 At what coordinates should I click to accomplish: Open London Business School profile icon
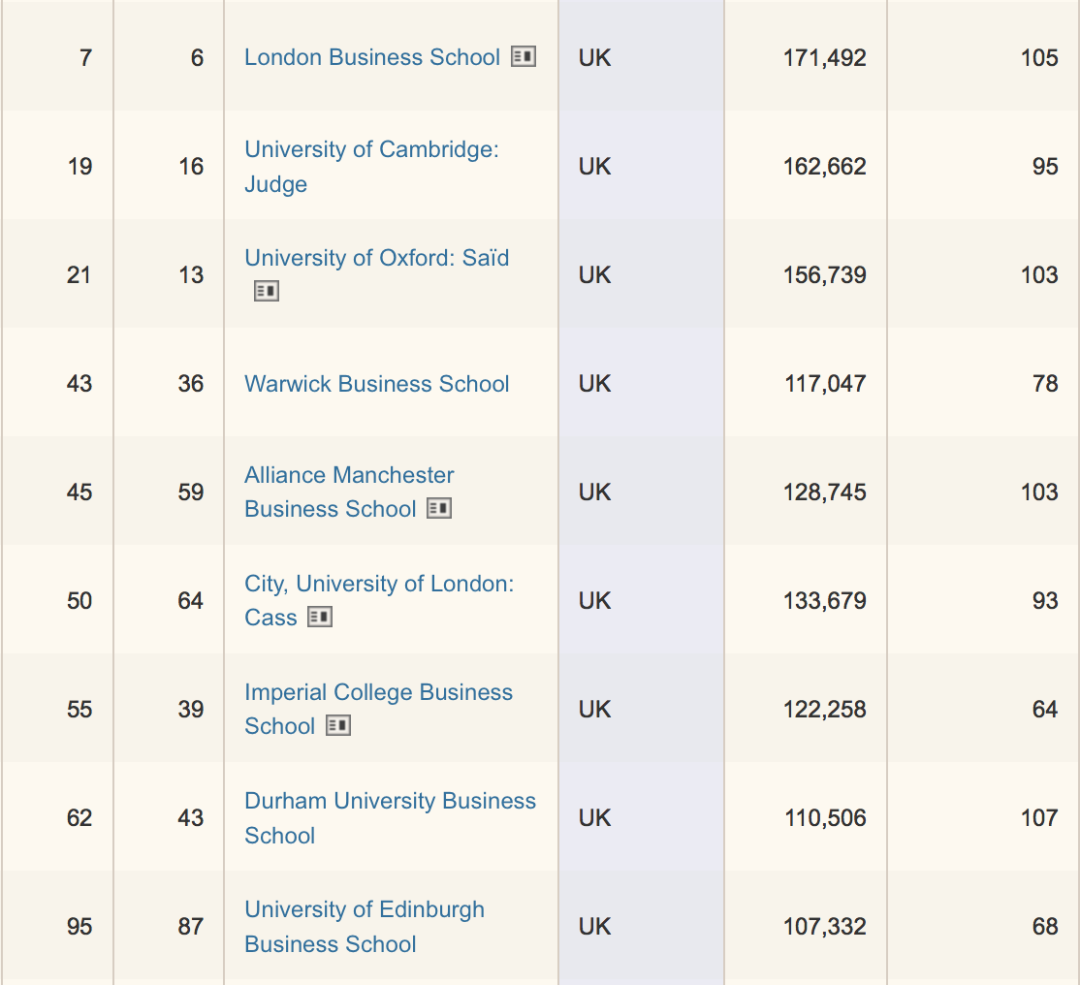point(523,56)
